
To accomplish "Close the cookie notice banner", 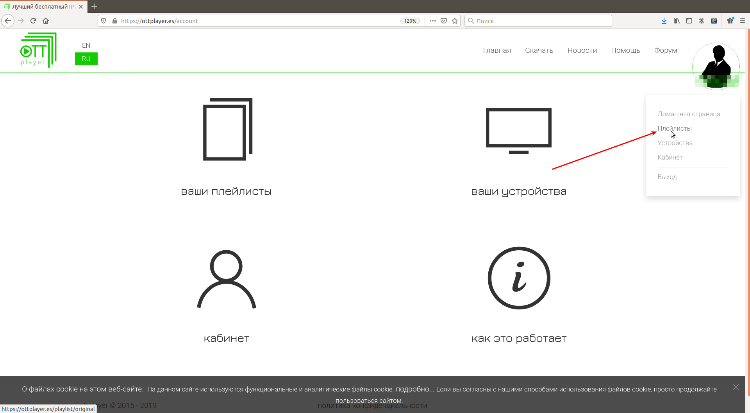I will (735, 386).
